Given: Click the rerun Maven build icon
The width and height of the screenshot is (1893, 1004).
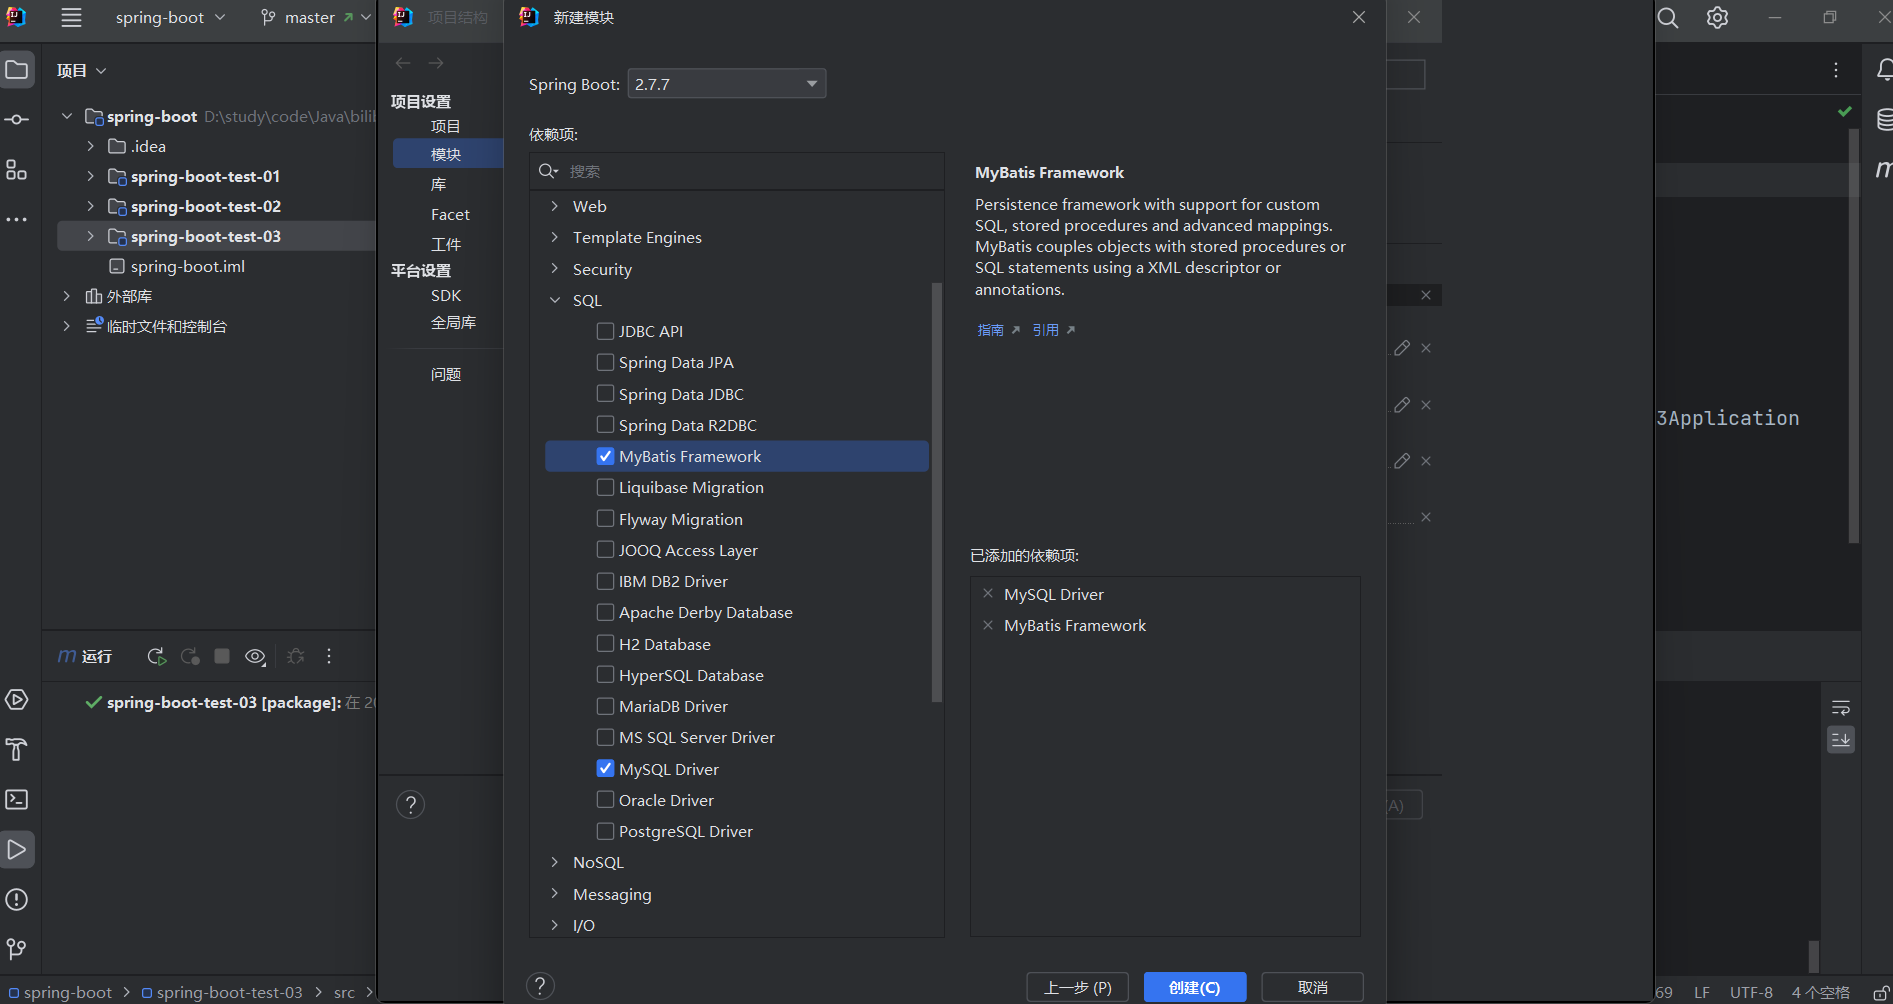Looking at the screenshot, I should [156, 656].
